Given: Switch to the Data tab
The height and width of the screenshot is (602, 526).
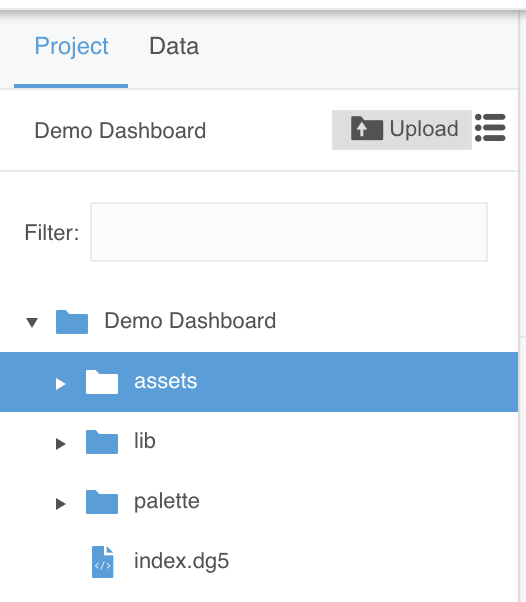Looking at the screenshot, I should point(174,46).
